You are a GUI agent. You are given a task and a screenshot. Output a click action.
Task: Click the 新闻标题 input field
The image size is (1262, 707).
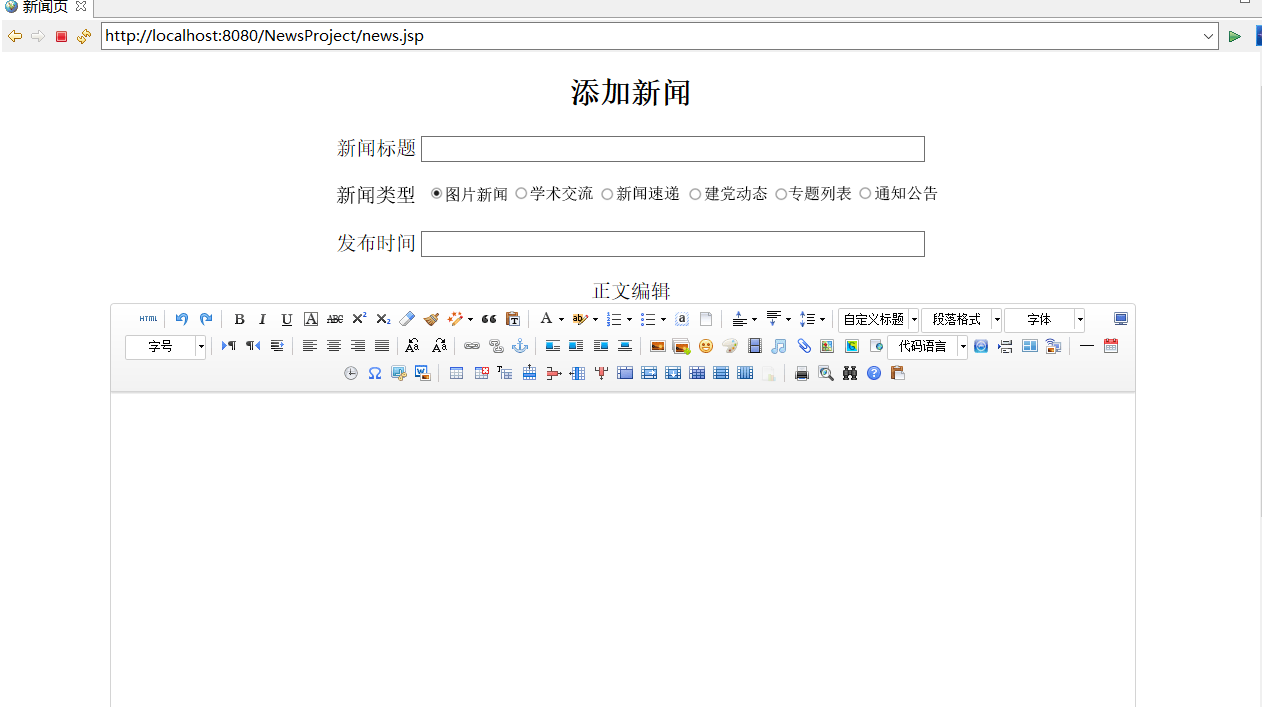(x=673, y=149)
